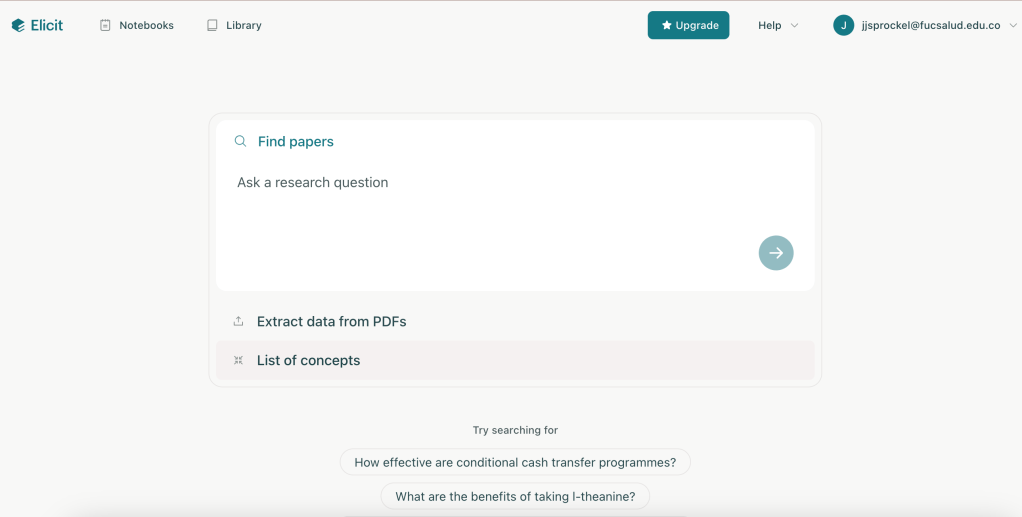Pick the l-theanine benefits suggested search

point(515,496)
